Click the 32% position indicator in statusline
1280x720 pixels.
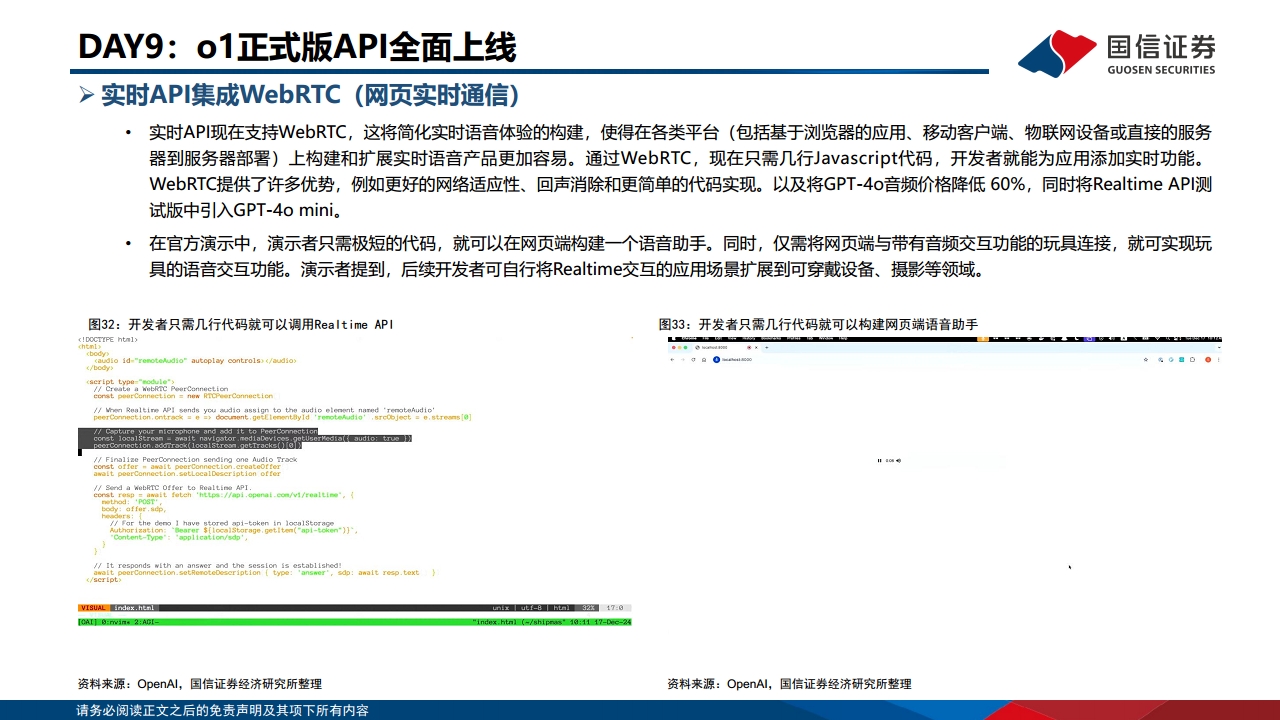[589, 608]
